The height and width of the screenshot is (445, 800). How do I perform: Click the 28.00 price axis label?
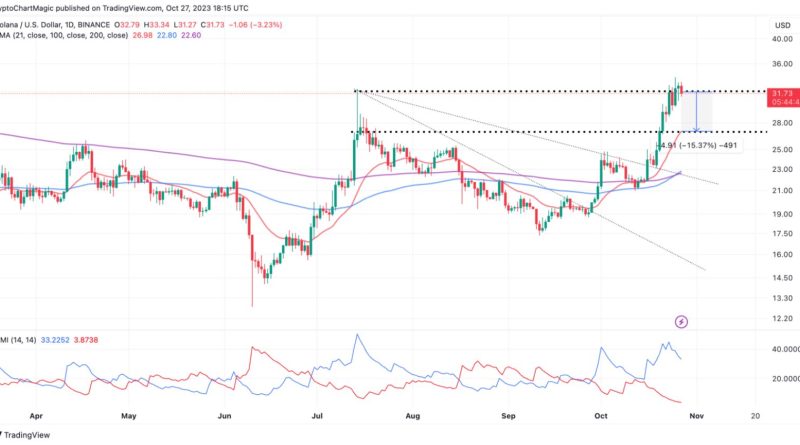782,123
